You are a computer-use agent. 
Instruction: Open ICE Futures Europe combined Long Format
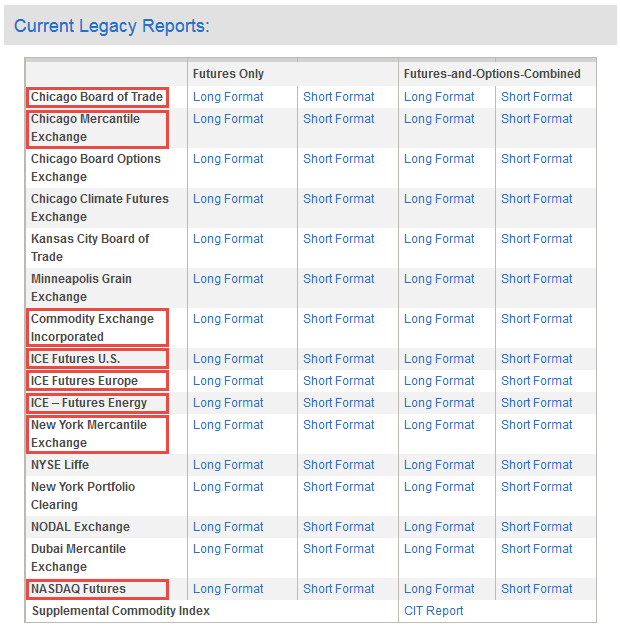(439, 381)
